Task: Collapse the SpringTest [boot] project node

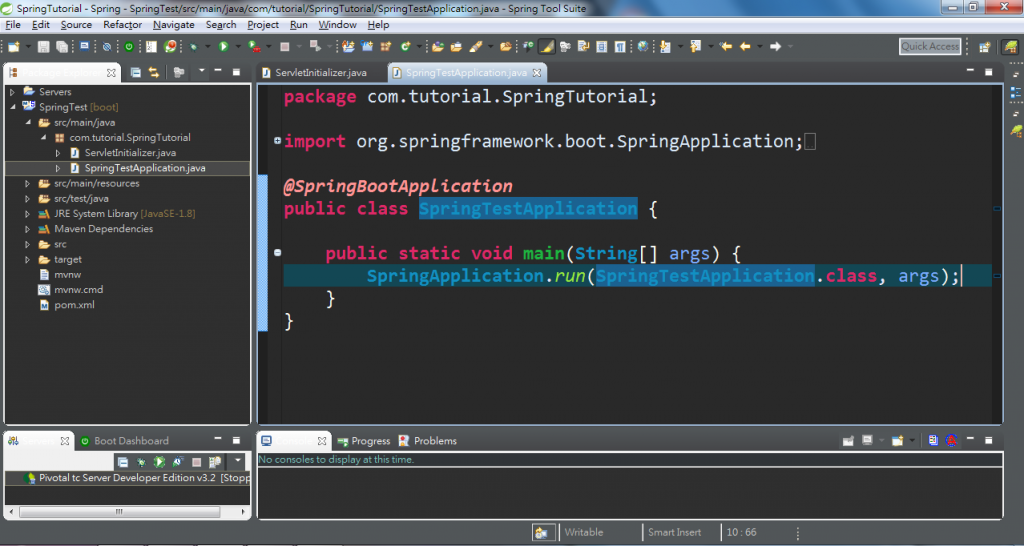Action: (x=12, y=107)
